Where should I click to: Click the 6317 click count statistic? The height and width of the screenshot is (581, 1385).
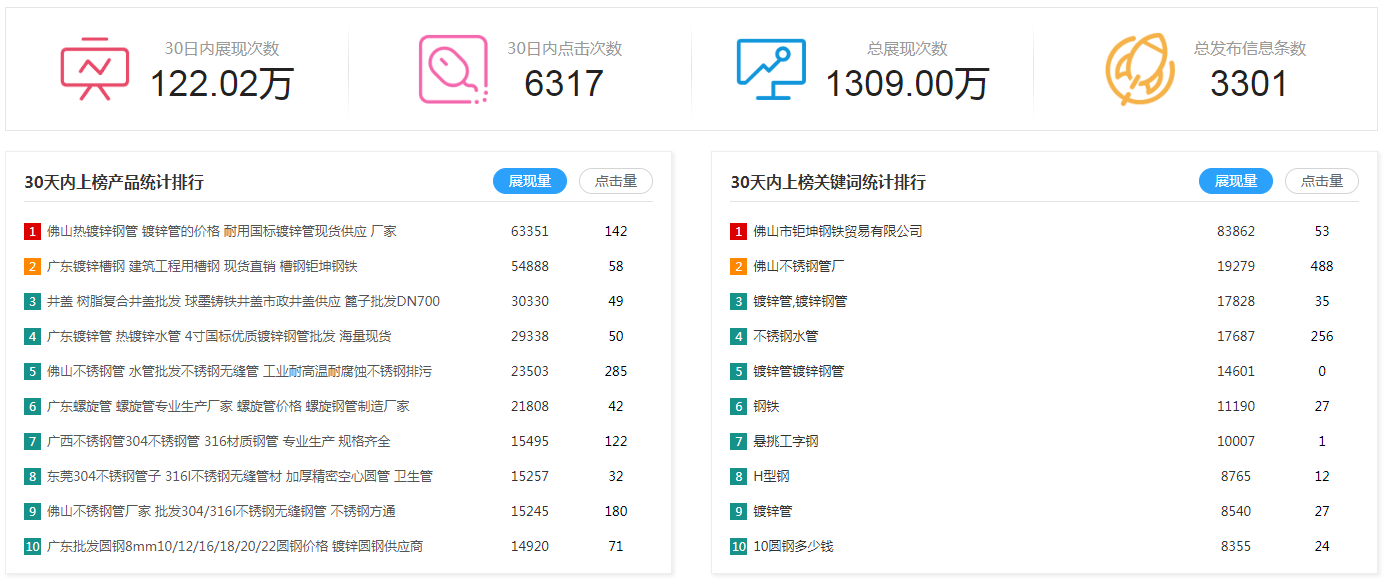(564, 84)
